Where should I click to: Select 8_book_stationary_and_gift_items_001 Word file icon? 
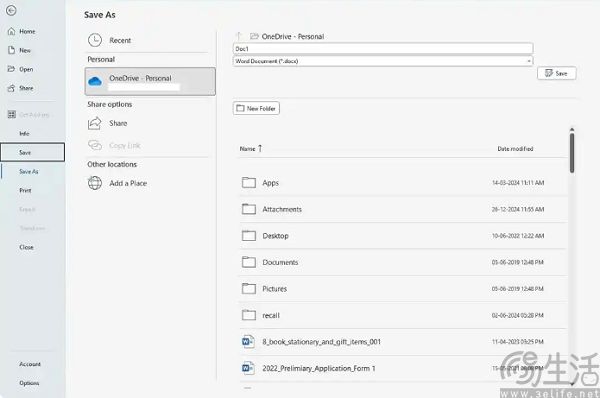tap(248, 341)
